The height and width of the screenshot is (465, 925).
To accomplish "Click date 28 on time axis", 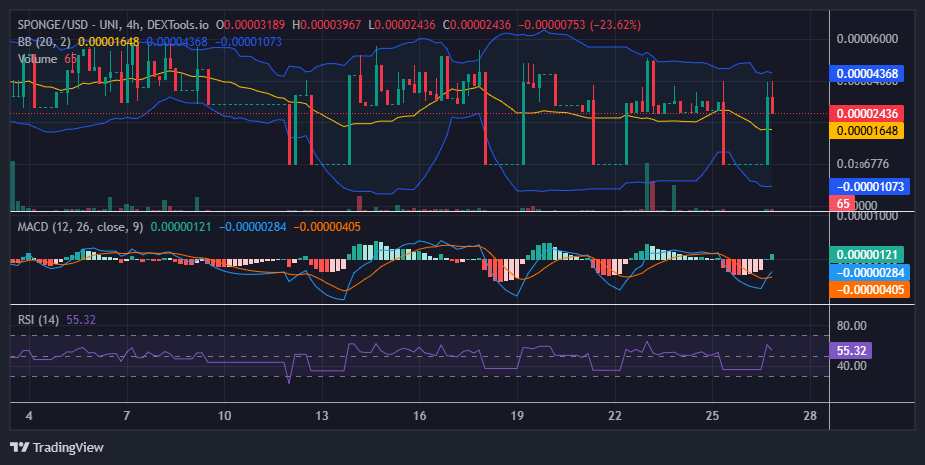I will coord(810,415).
